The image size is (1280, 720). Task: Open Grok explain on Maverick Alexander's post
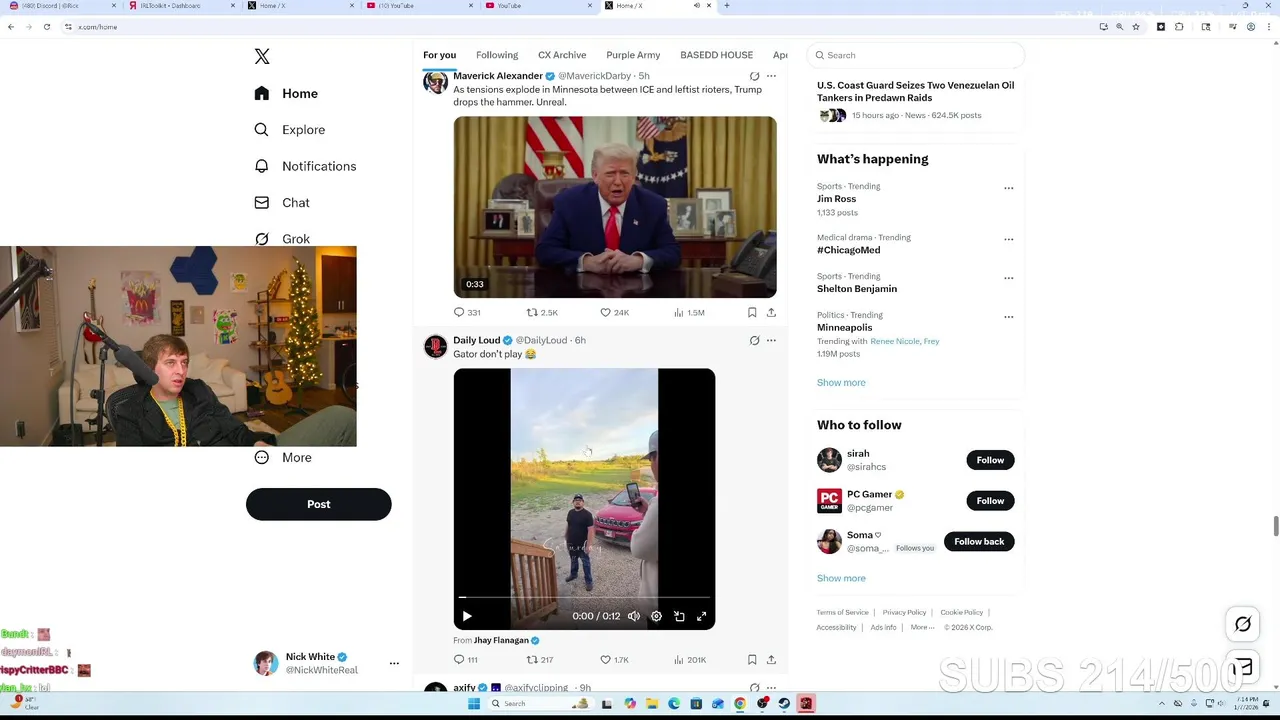(754, 76)
